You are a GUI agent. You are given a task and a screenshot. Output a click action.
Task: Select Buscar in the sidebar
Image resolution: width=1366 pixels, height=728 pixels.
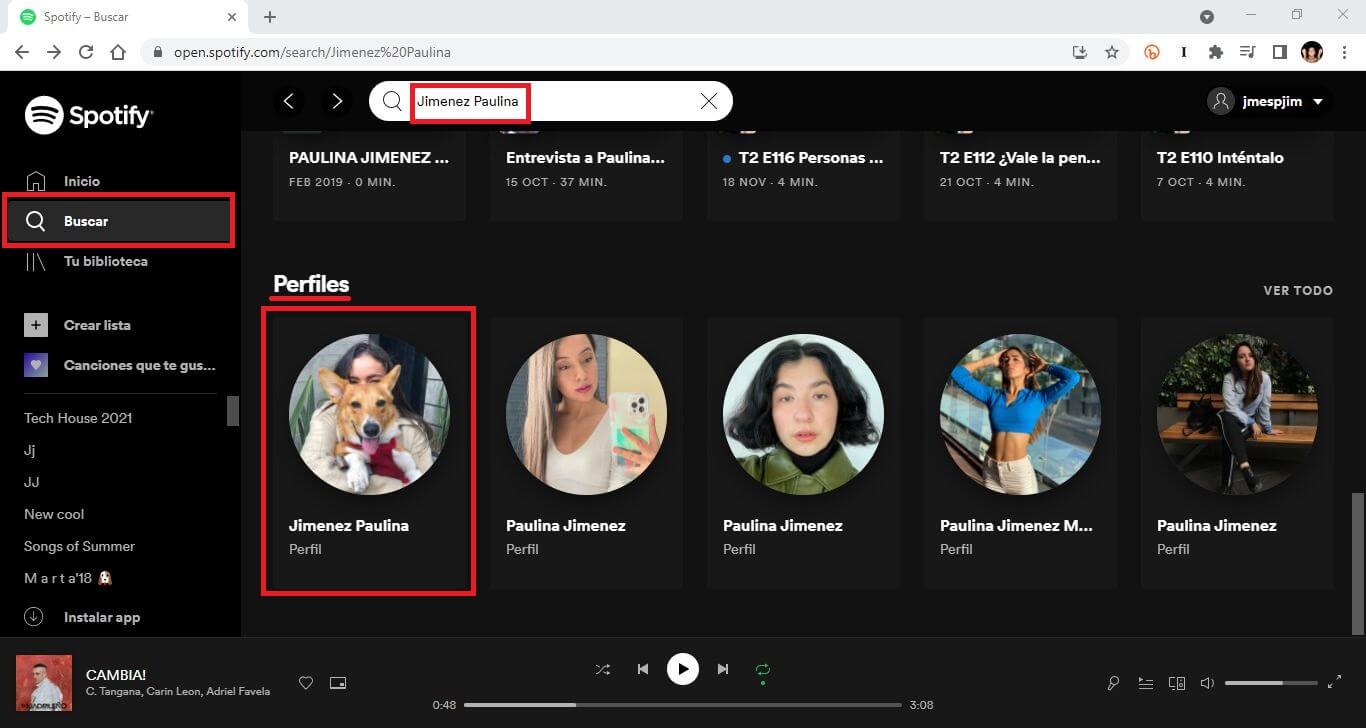(119, 221)
